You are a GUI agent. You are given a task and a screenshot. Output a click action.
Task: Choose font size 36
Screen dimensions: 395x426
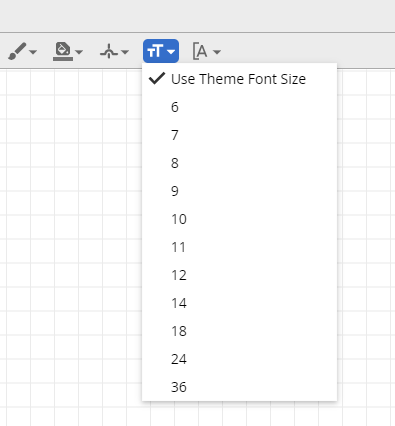pos(239,387)
